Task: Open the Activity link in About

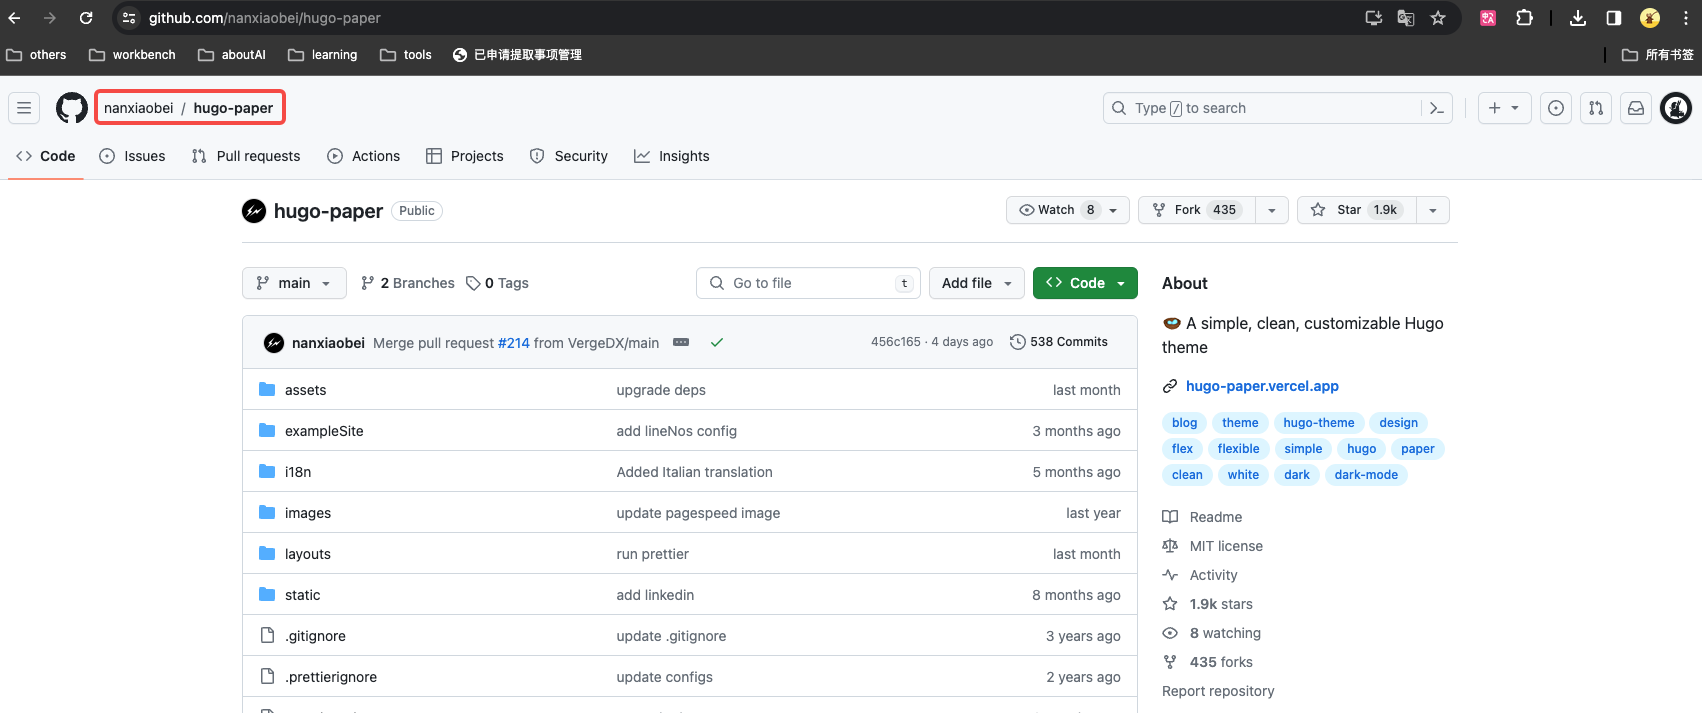Action: click(x=1200, y=575)
